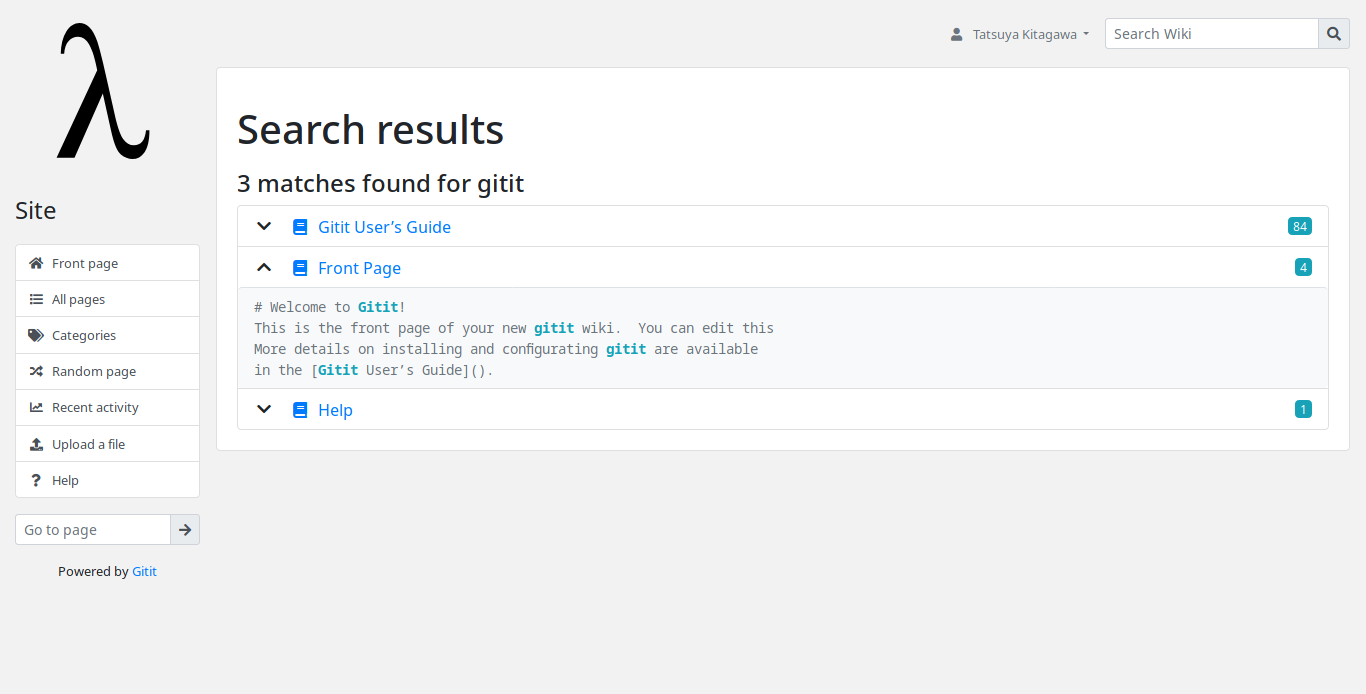This screenshot has width=1366, height=694.
Task: Click the '3 matches found for gitit' text
Action: (x=381, y=184)
